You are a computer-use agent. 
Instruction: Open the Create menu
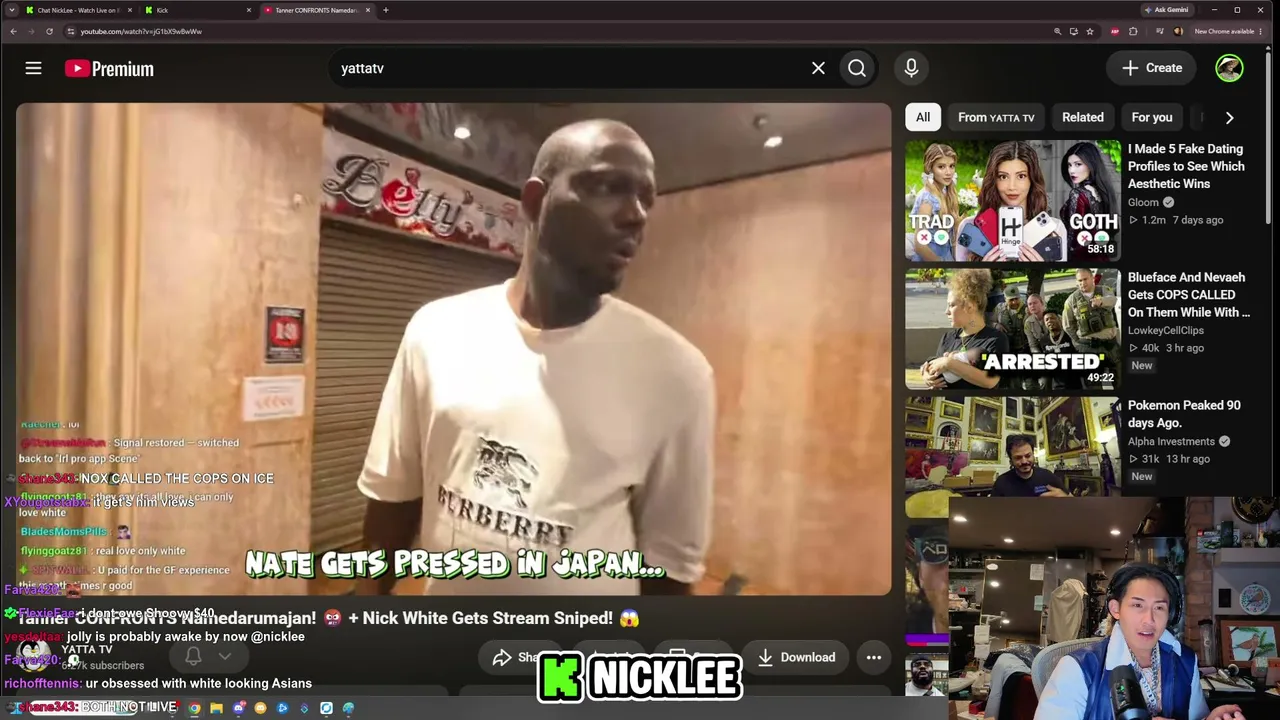point(1152,68)
